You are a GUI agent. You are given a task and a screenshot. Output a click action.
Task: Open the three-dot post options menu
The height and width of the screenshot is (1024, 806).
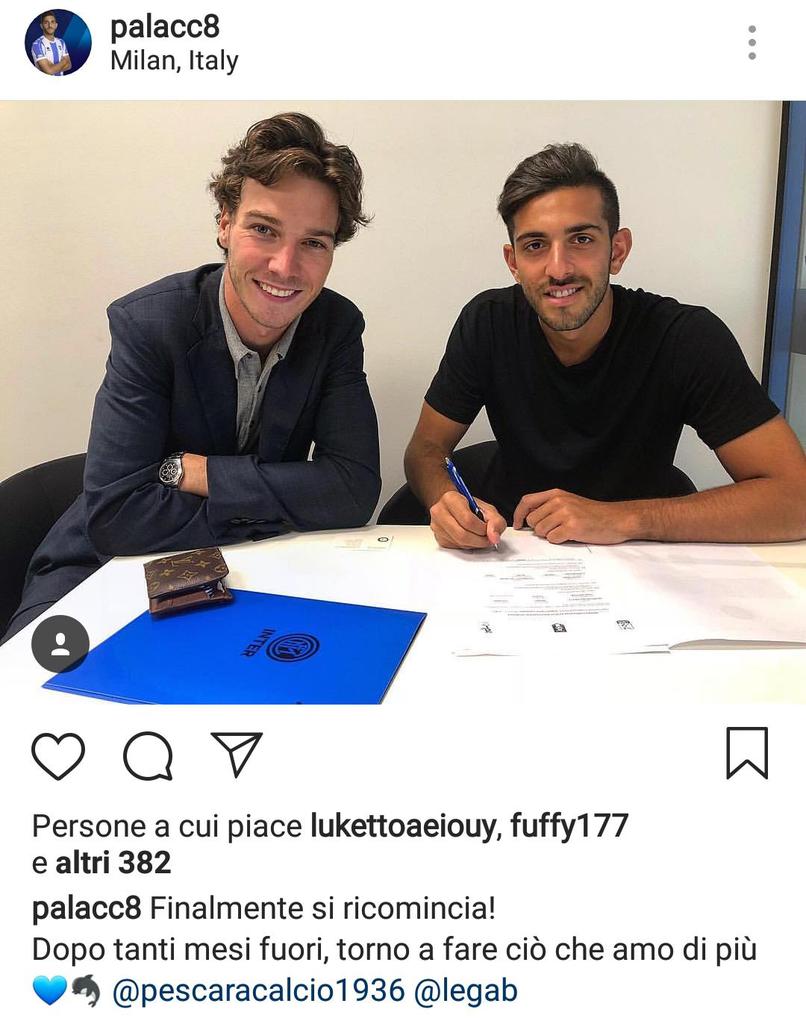pos(752,43)
